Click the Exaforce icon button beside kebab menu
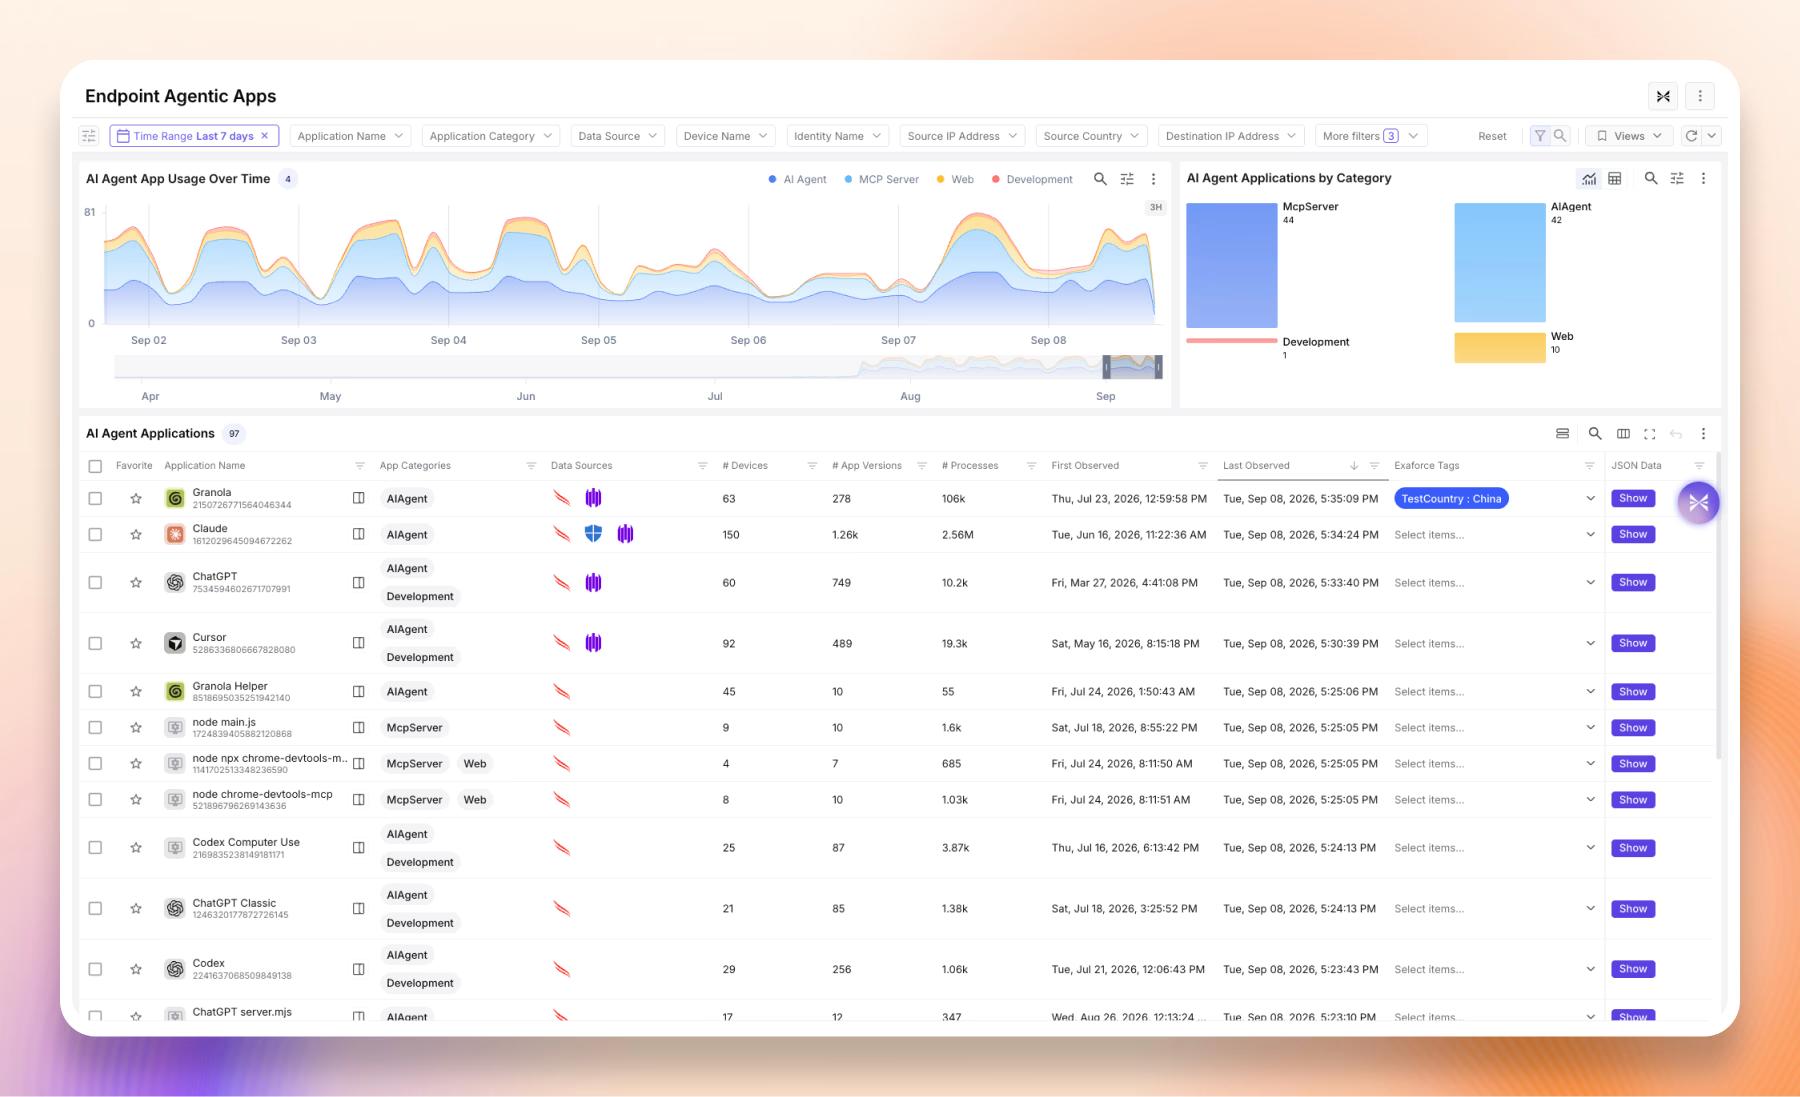This screenshot has width=1800, height=1097. click(1663, 96)
